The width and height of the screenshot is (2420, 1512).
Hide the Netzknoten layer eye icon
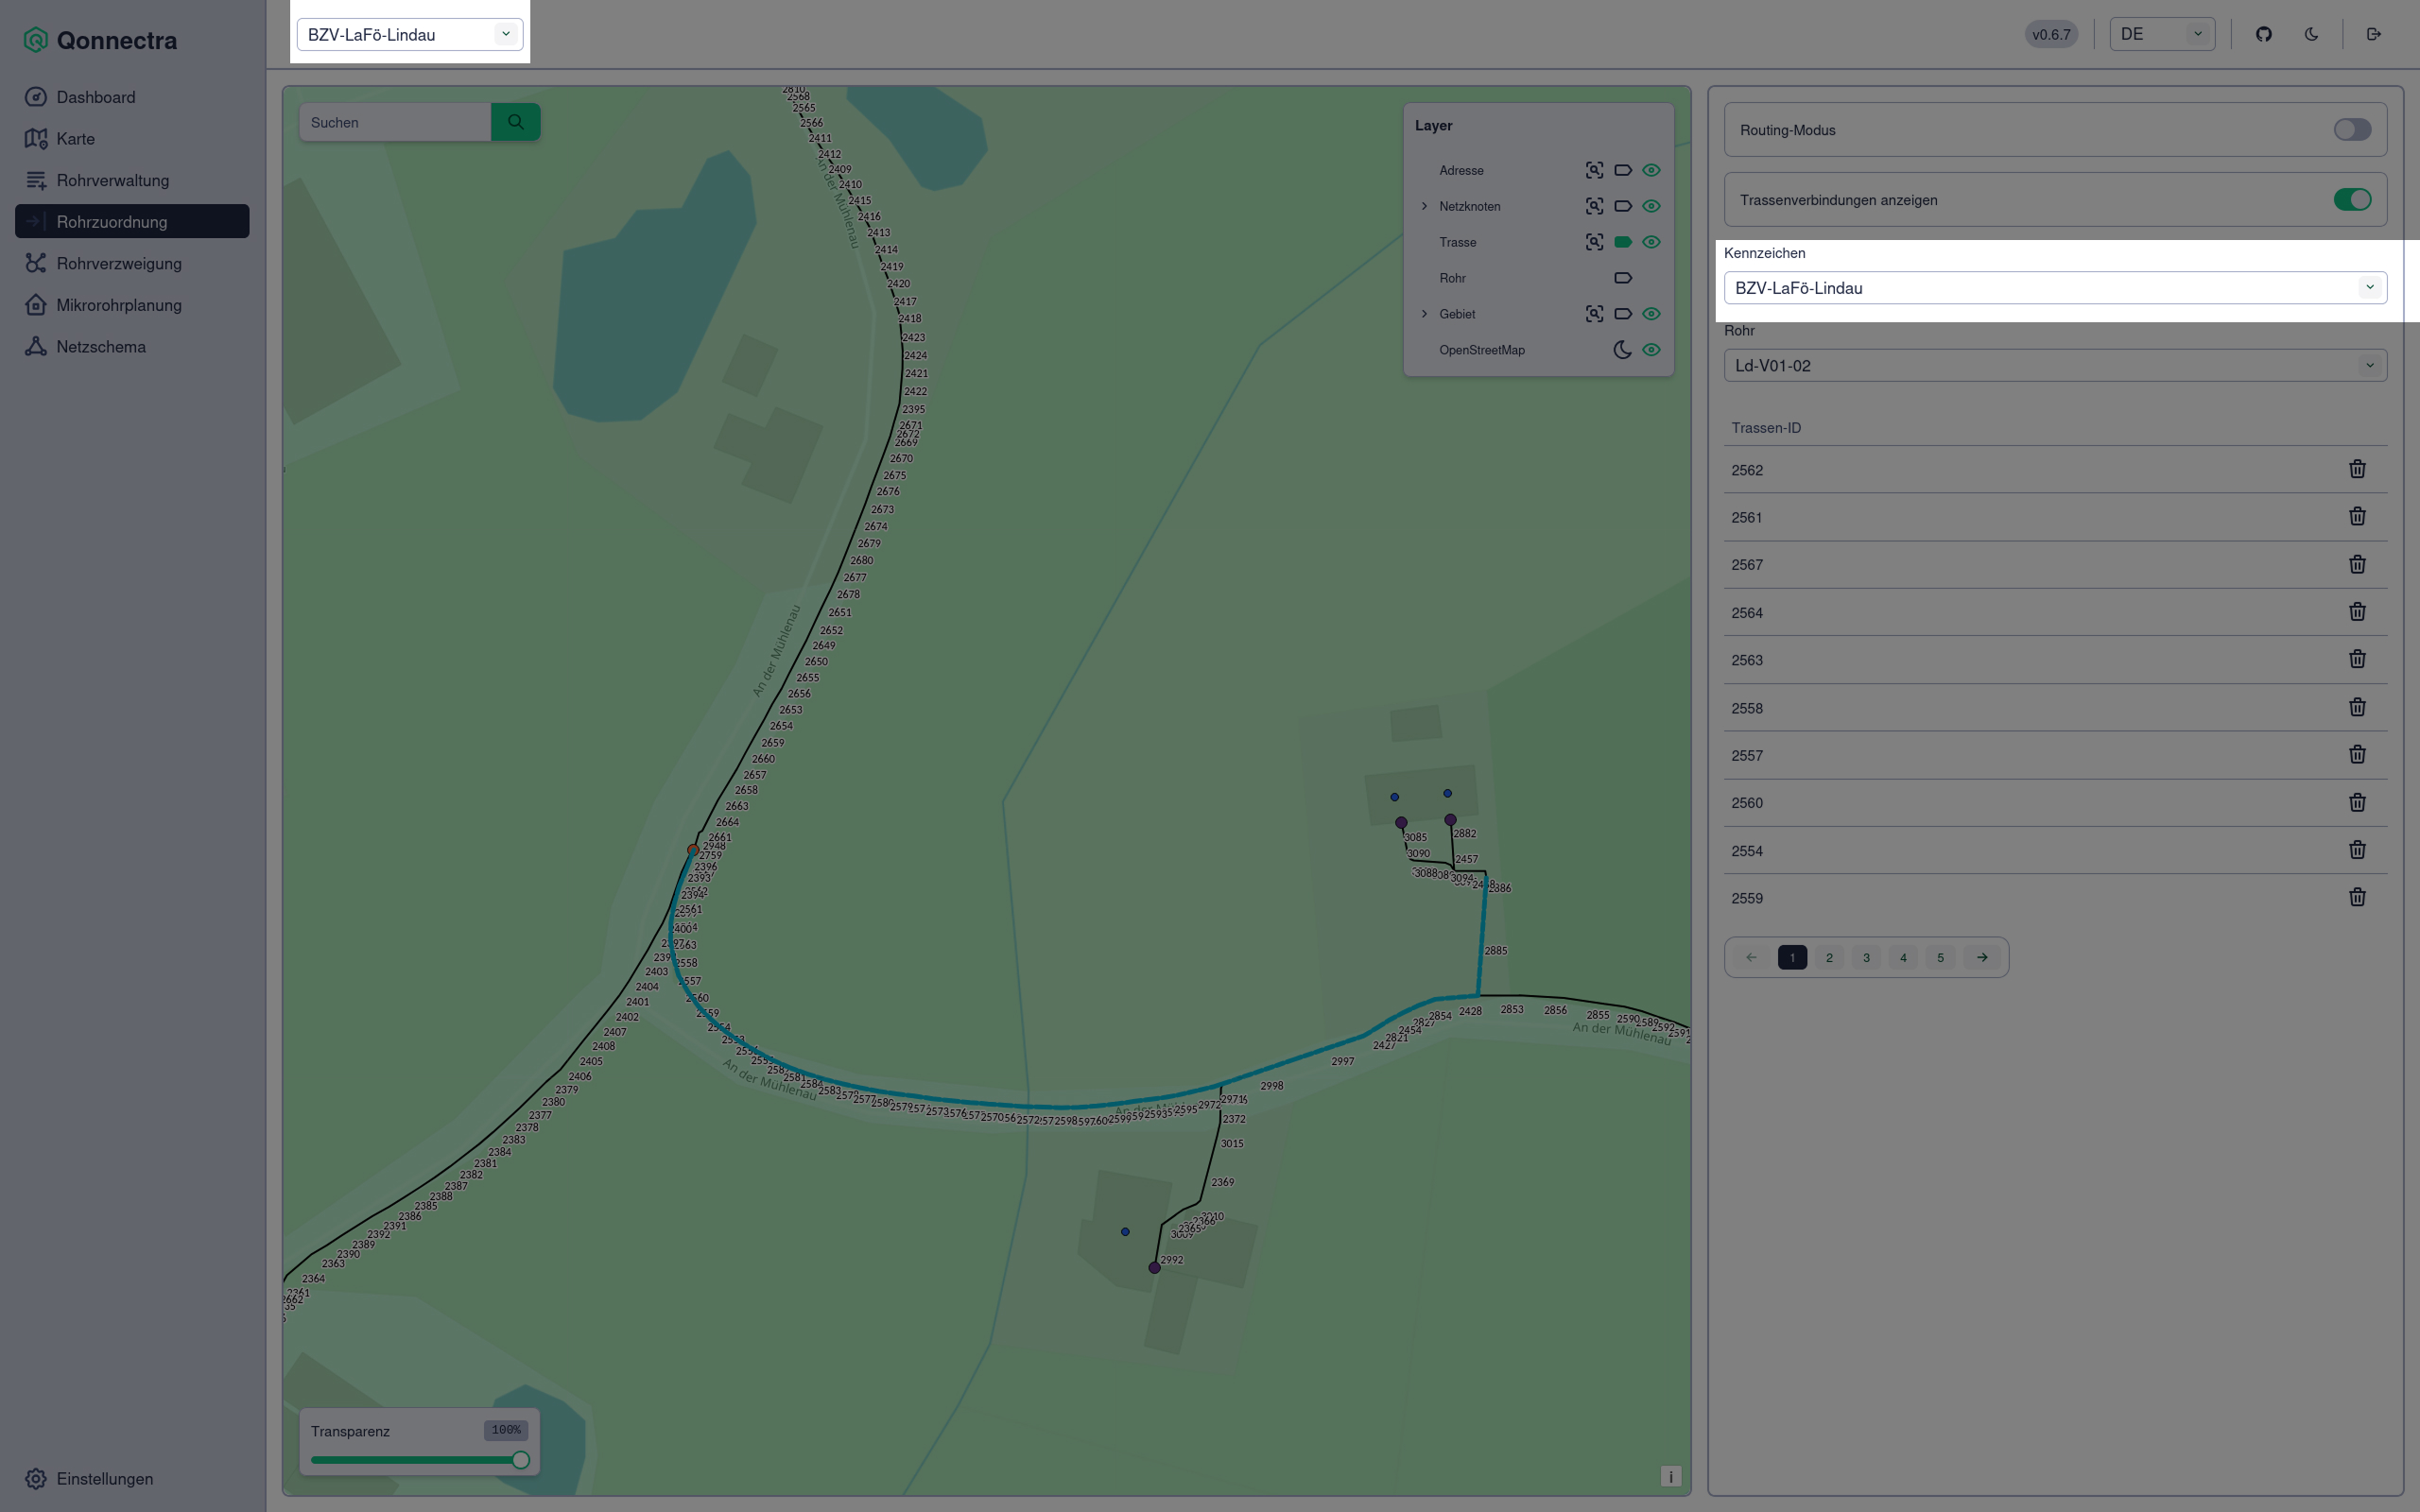click(1651, 206)
